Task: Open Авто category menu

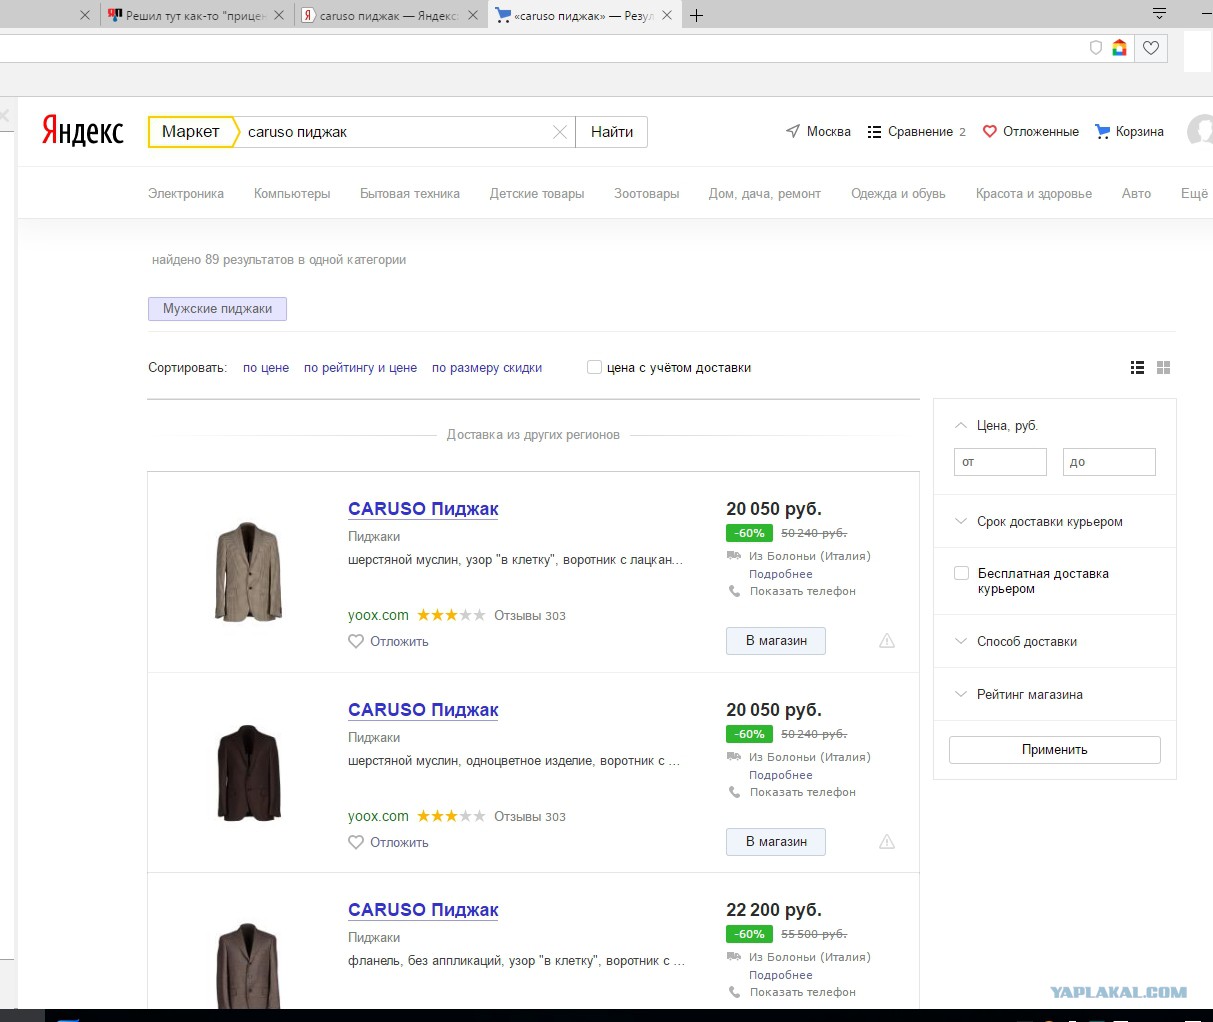Action: (1136, 194)
